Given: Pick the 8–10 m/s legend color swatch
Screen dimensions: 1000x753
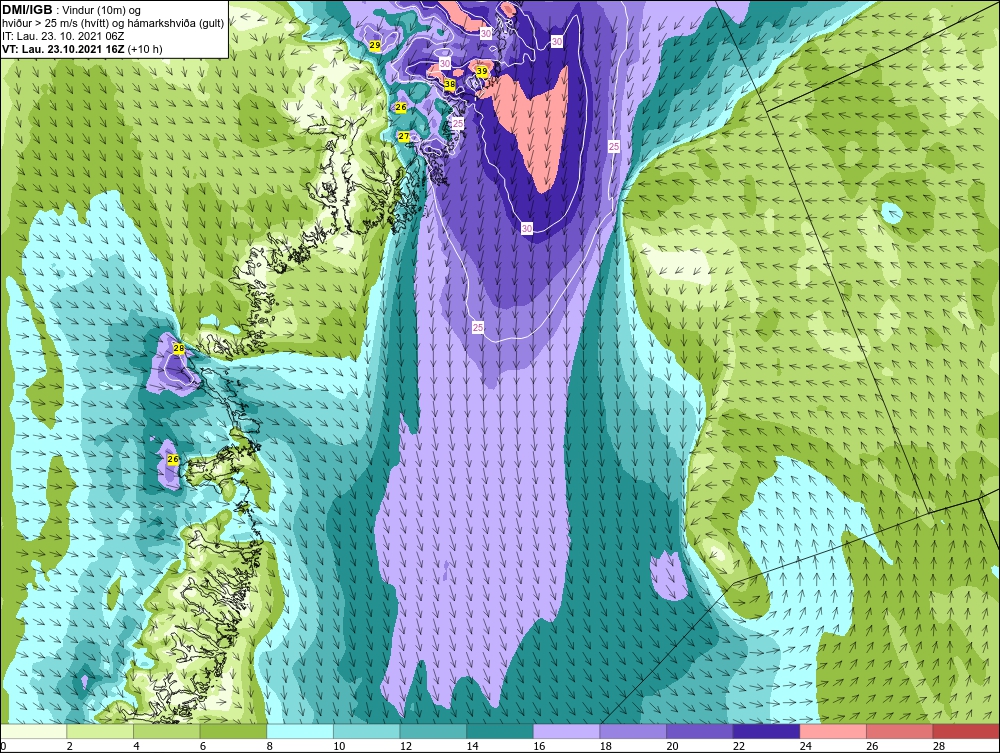Looking at the screenshot, I should (300, 731).
